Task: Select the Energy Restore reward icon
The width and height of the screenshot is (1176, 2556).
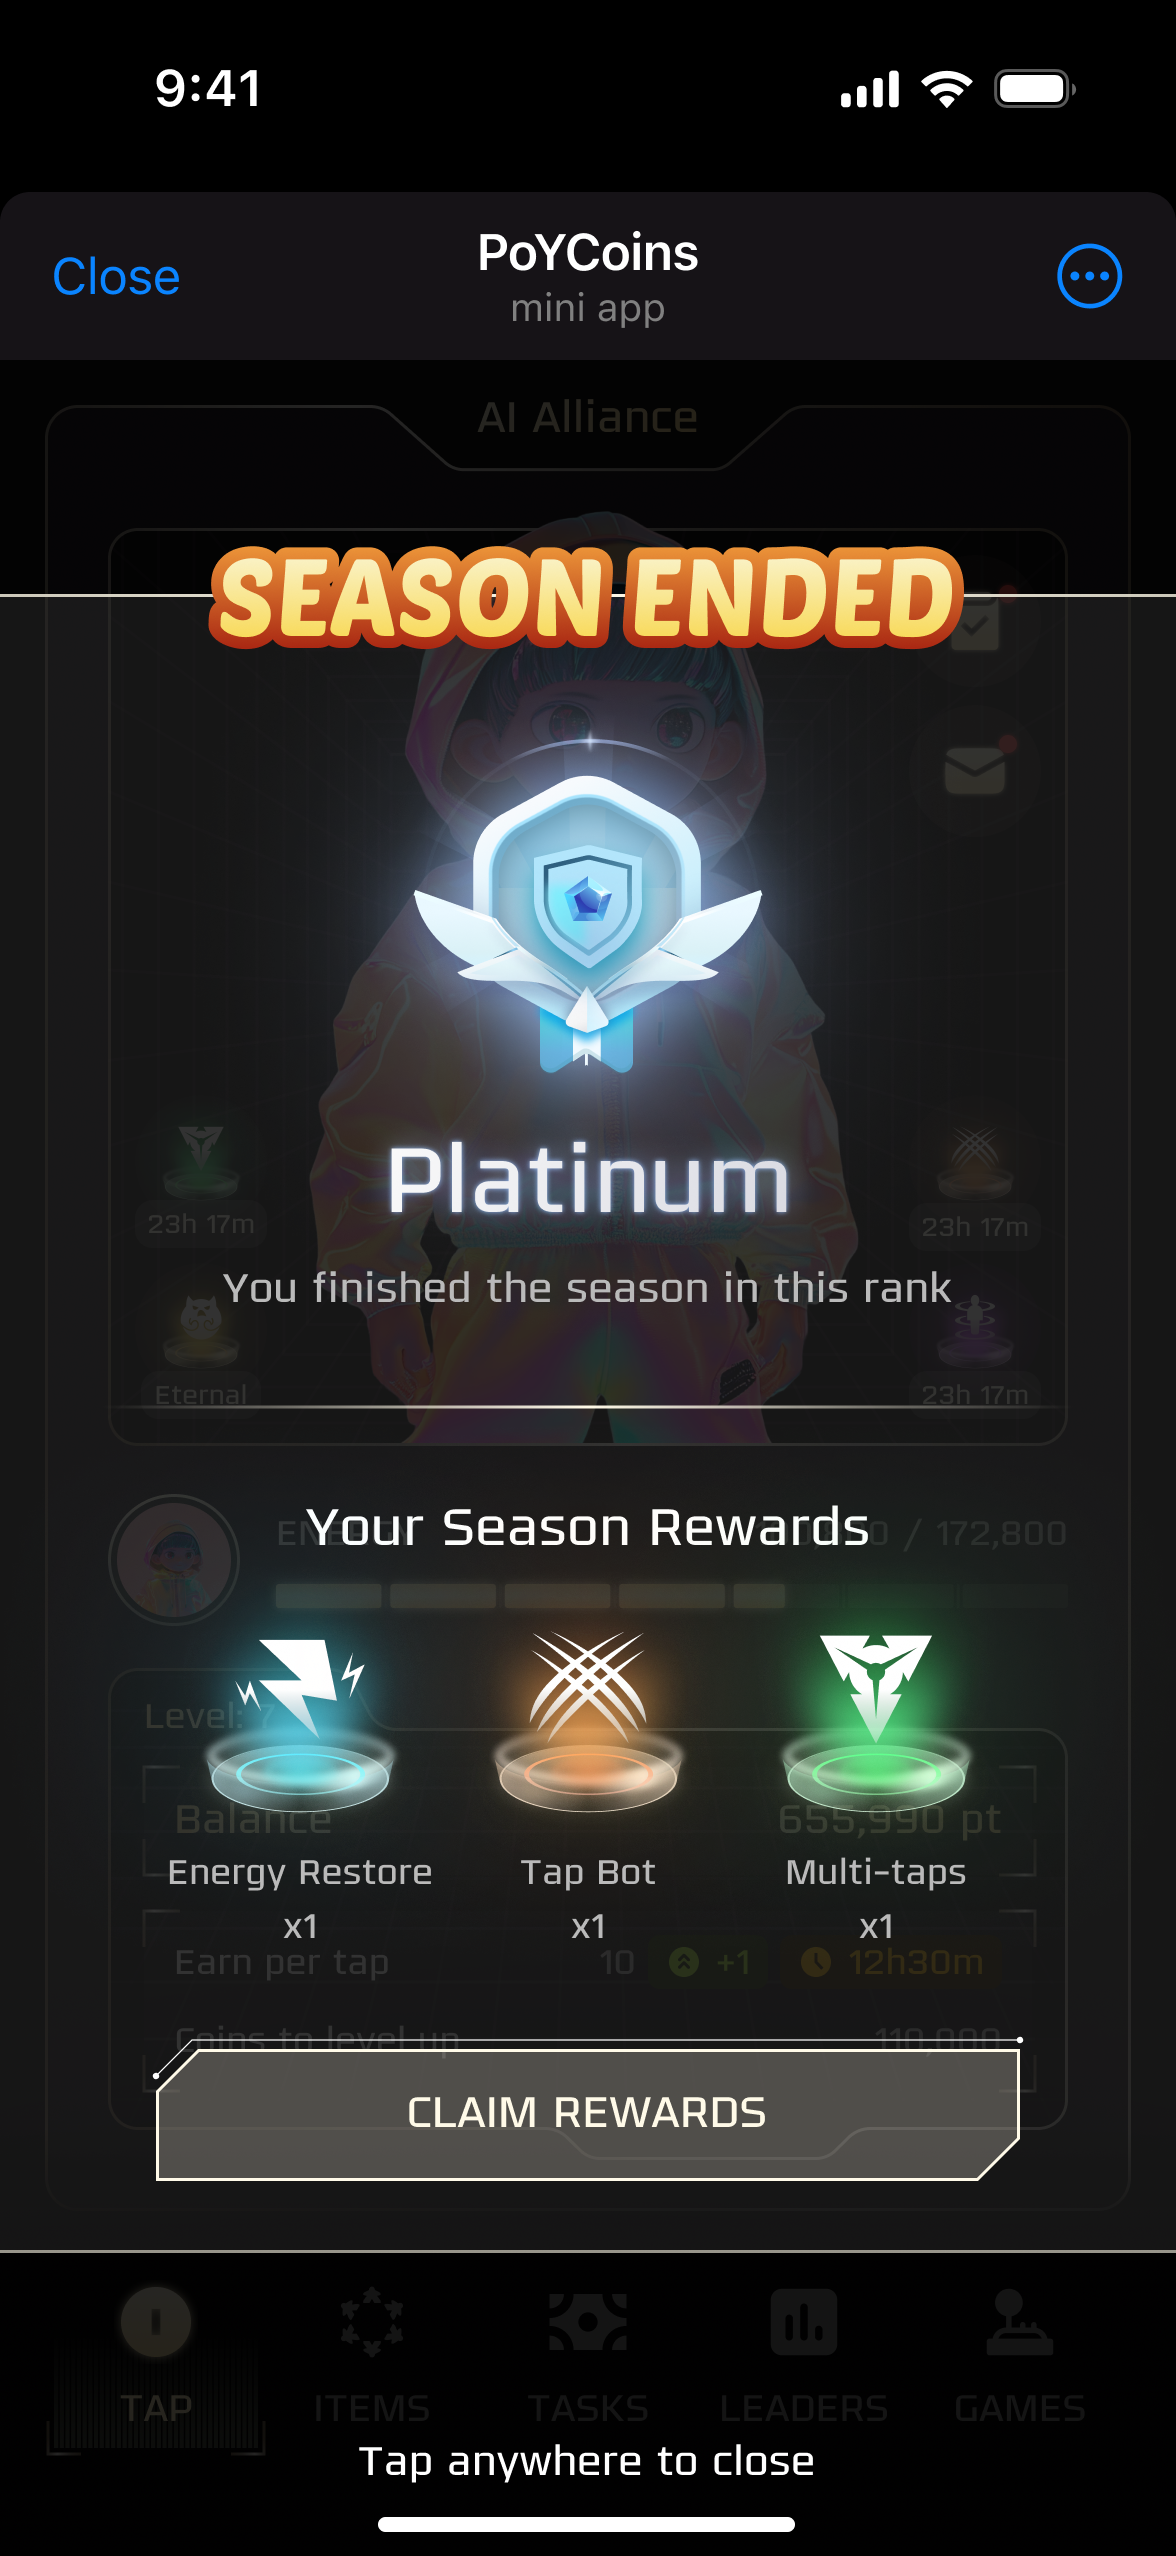Action: [x=300, y=1722]
